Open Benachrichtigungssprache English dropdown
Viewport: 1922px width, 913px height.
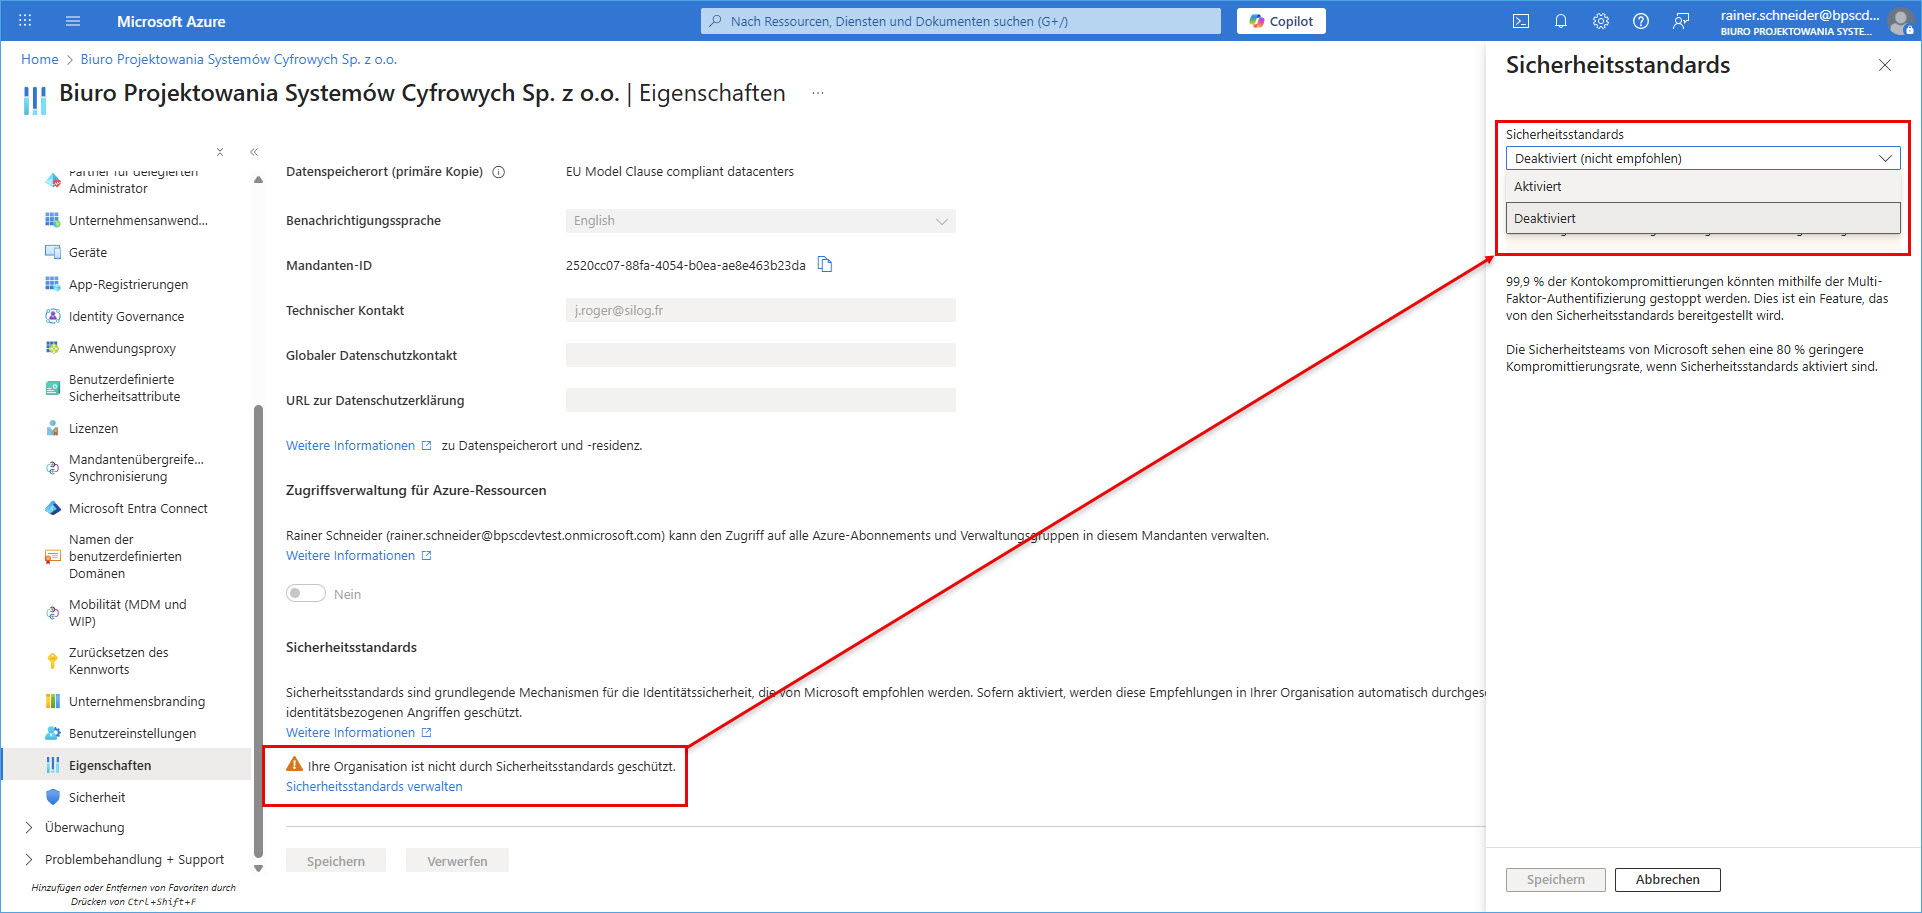tap(760, 220)
